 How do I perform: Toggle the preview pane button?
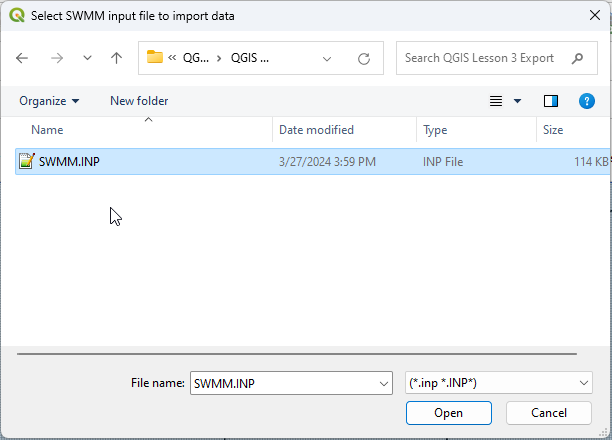click(x=550, y=101)
